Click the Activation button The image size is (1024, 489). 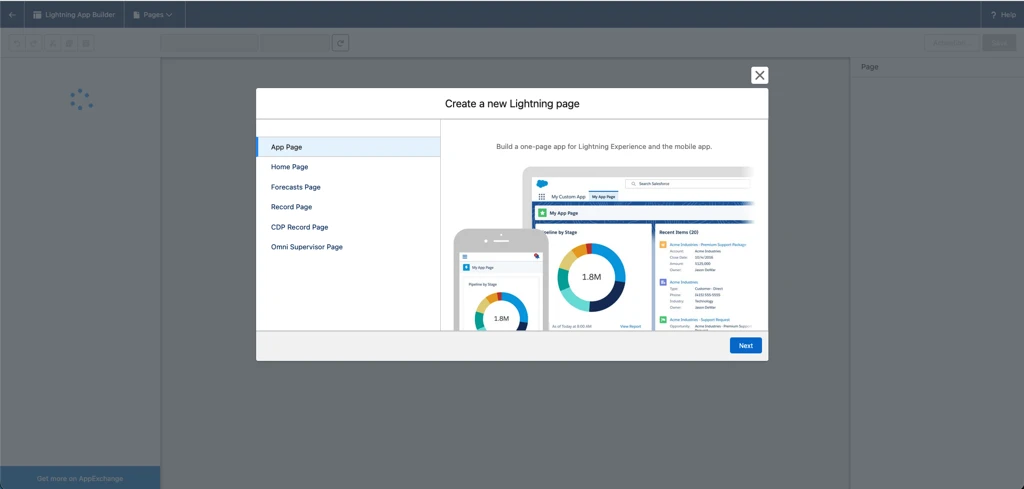(x=952, y=43)
